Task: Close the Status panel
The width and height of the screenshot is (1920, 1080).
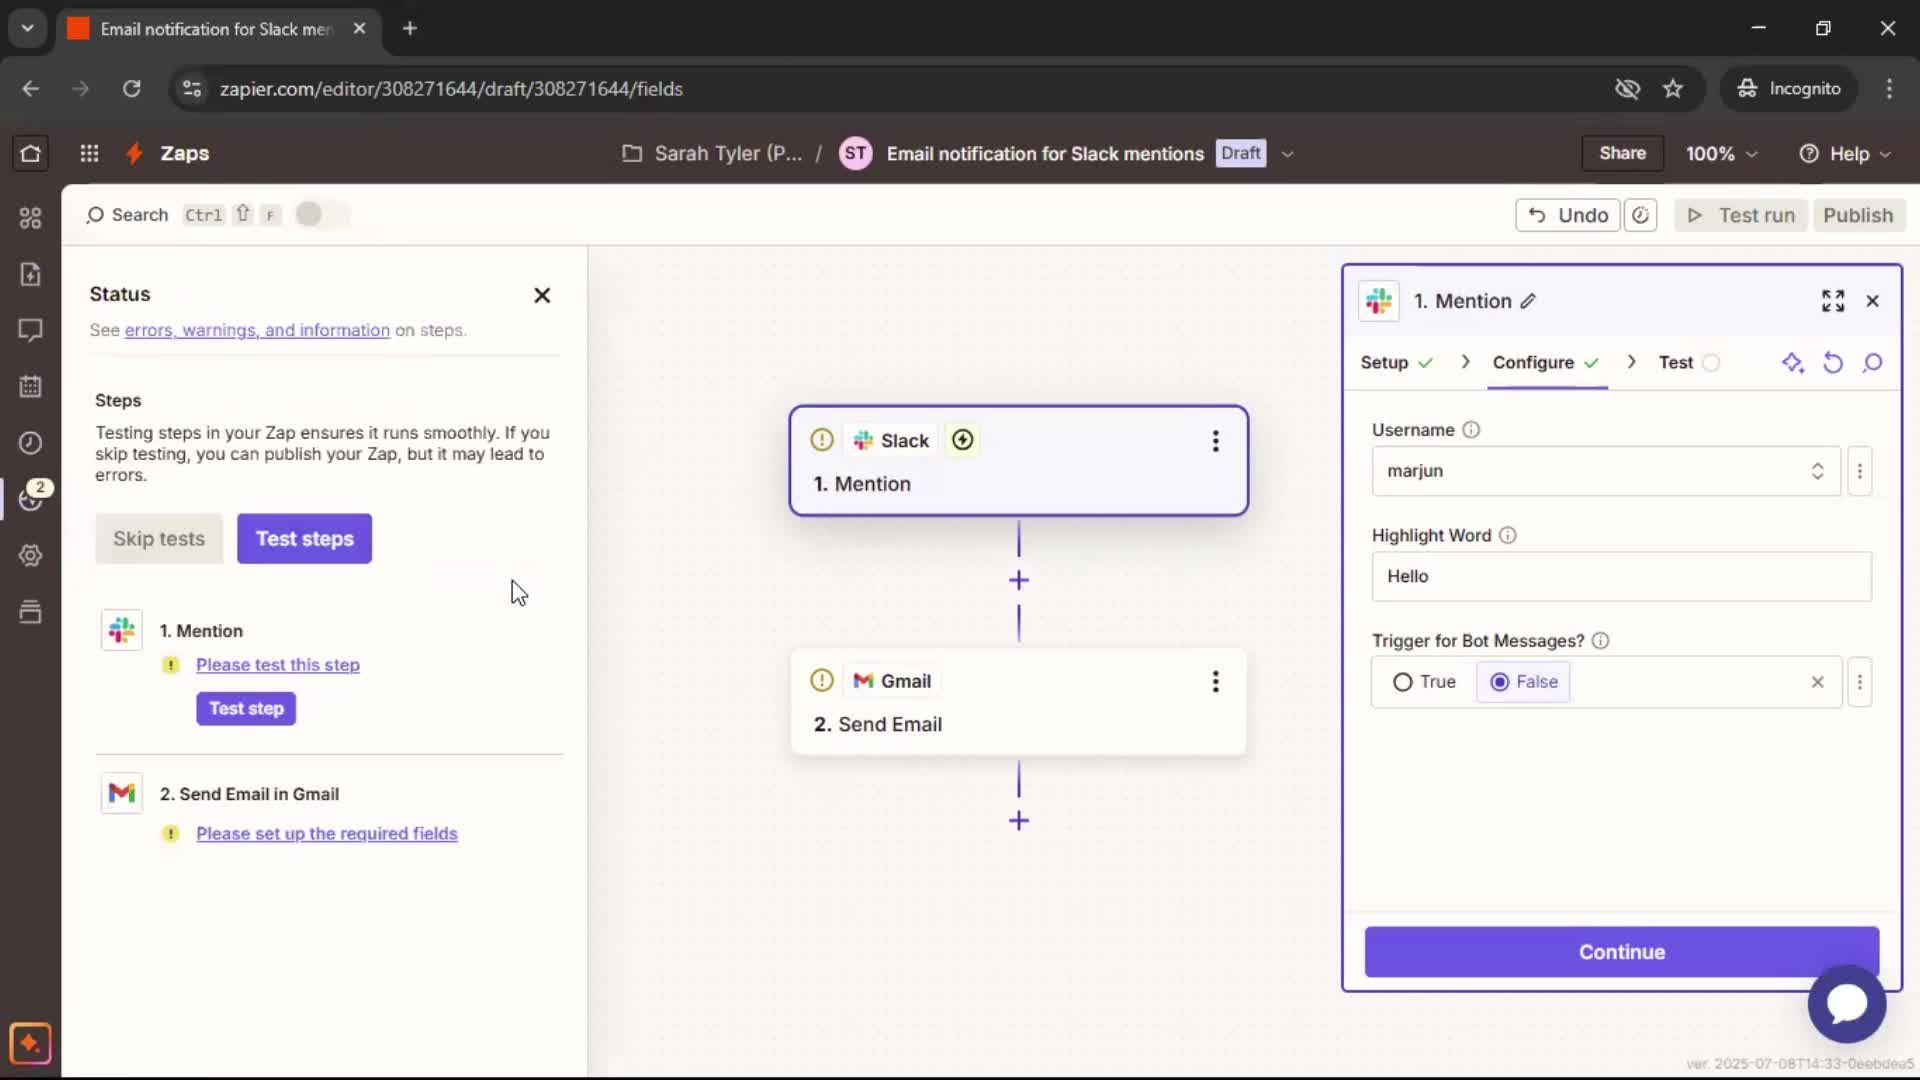Action: 542,295
